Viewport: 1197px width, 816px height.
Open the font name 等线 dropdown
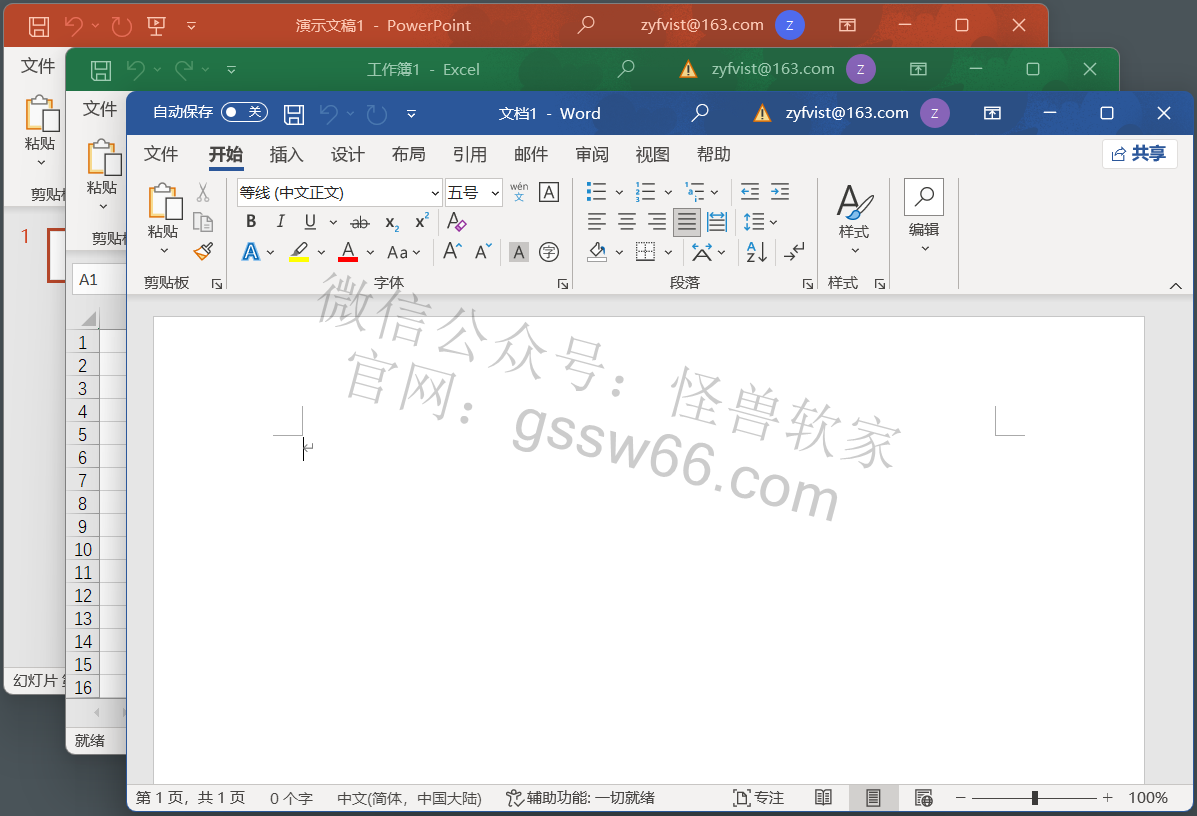[x=435, y=193]
